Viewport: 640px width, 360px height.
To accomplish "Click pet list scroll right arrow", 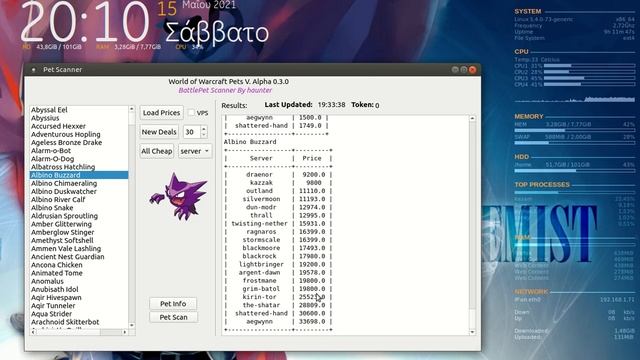I will [x=125, y=332].
